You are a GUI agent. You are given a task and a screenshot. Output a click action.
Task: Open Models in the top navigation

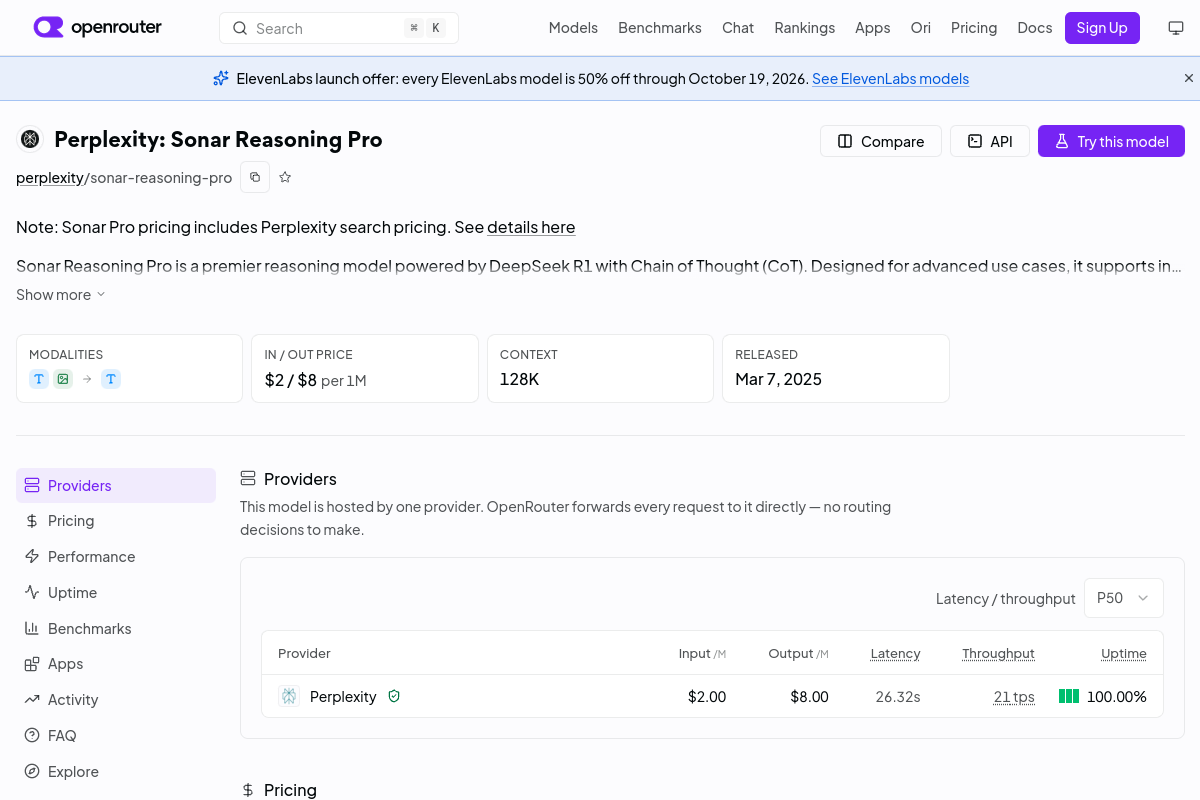[573, 28]
